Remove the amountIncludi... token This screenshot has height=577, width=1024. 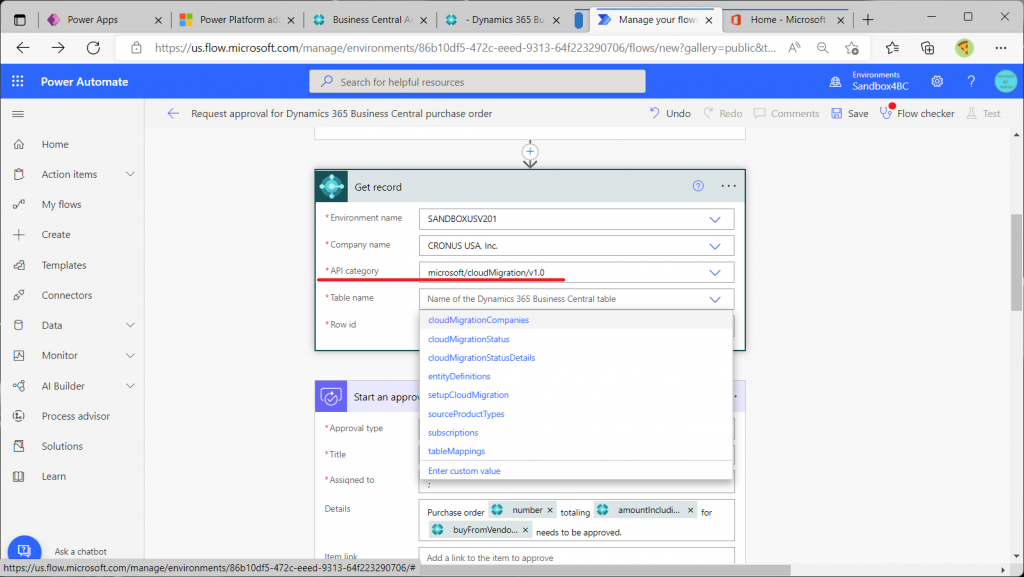690,510
